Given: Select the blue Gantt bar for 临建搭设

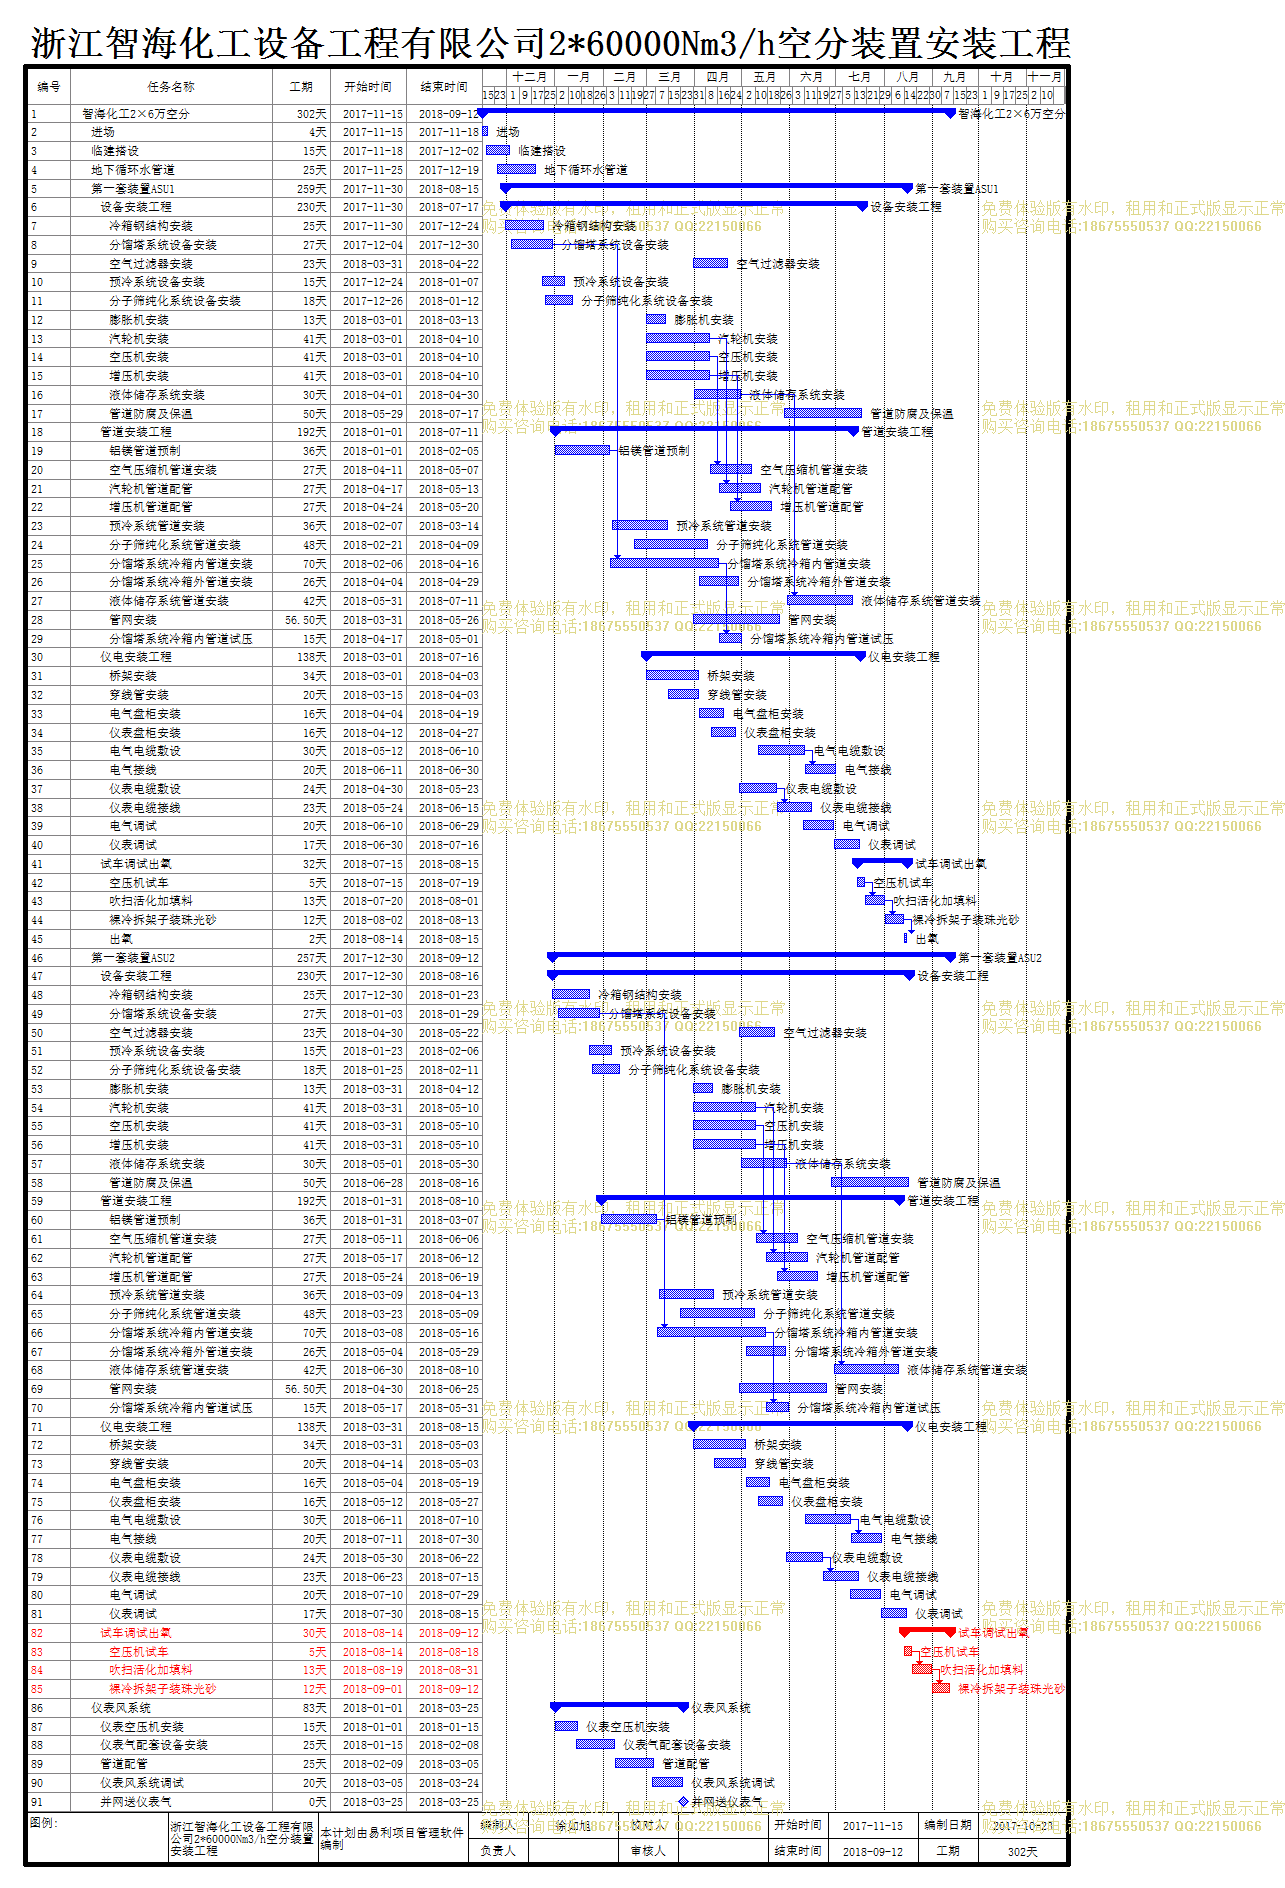Looking at the screenshot, I should (x=498, y=150).
